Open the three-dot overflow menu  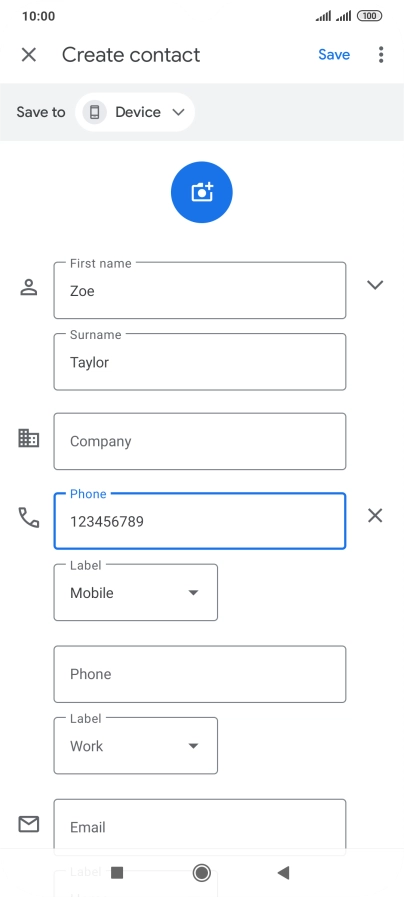(x=381, y=55)
